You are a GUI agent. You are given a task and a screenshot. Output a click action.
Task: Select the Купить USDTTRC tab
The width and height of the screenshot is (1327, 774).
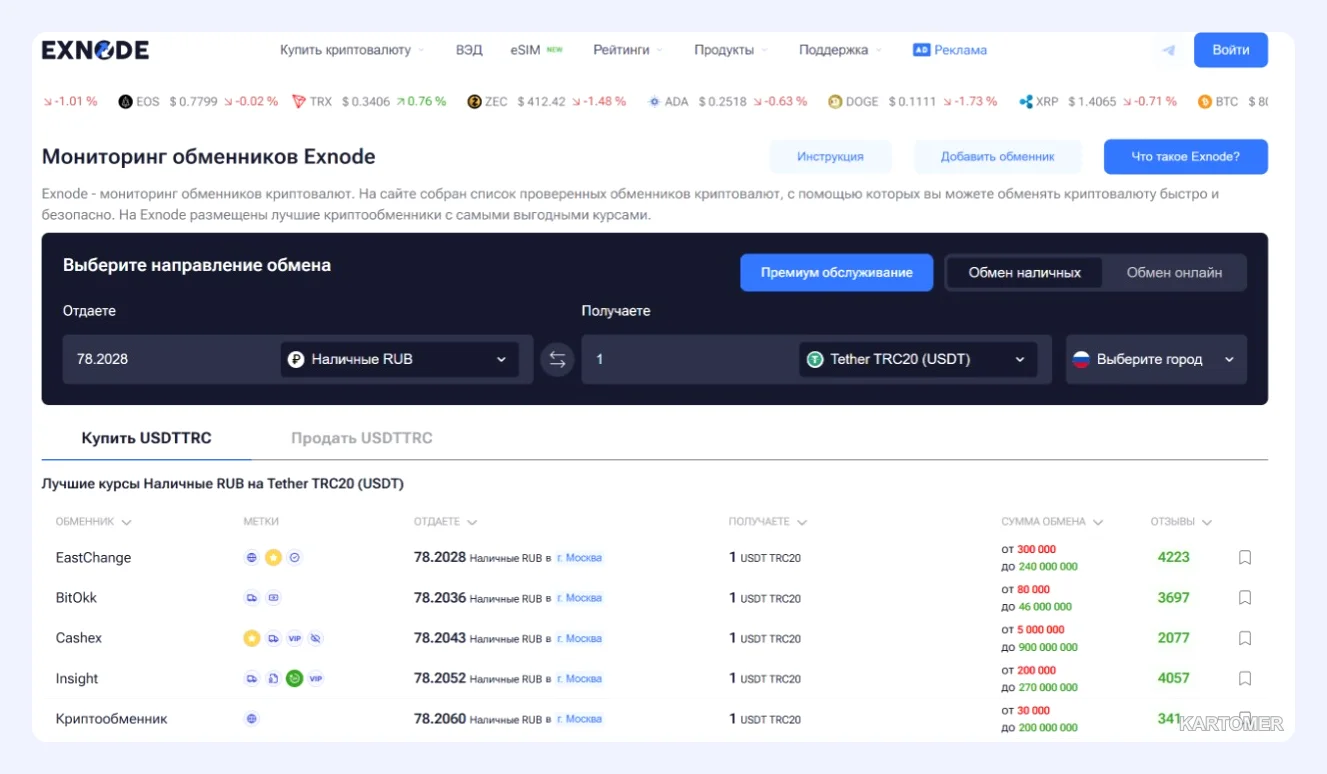tap(147, 438)
